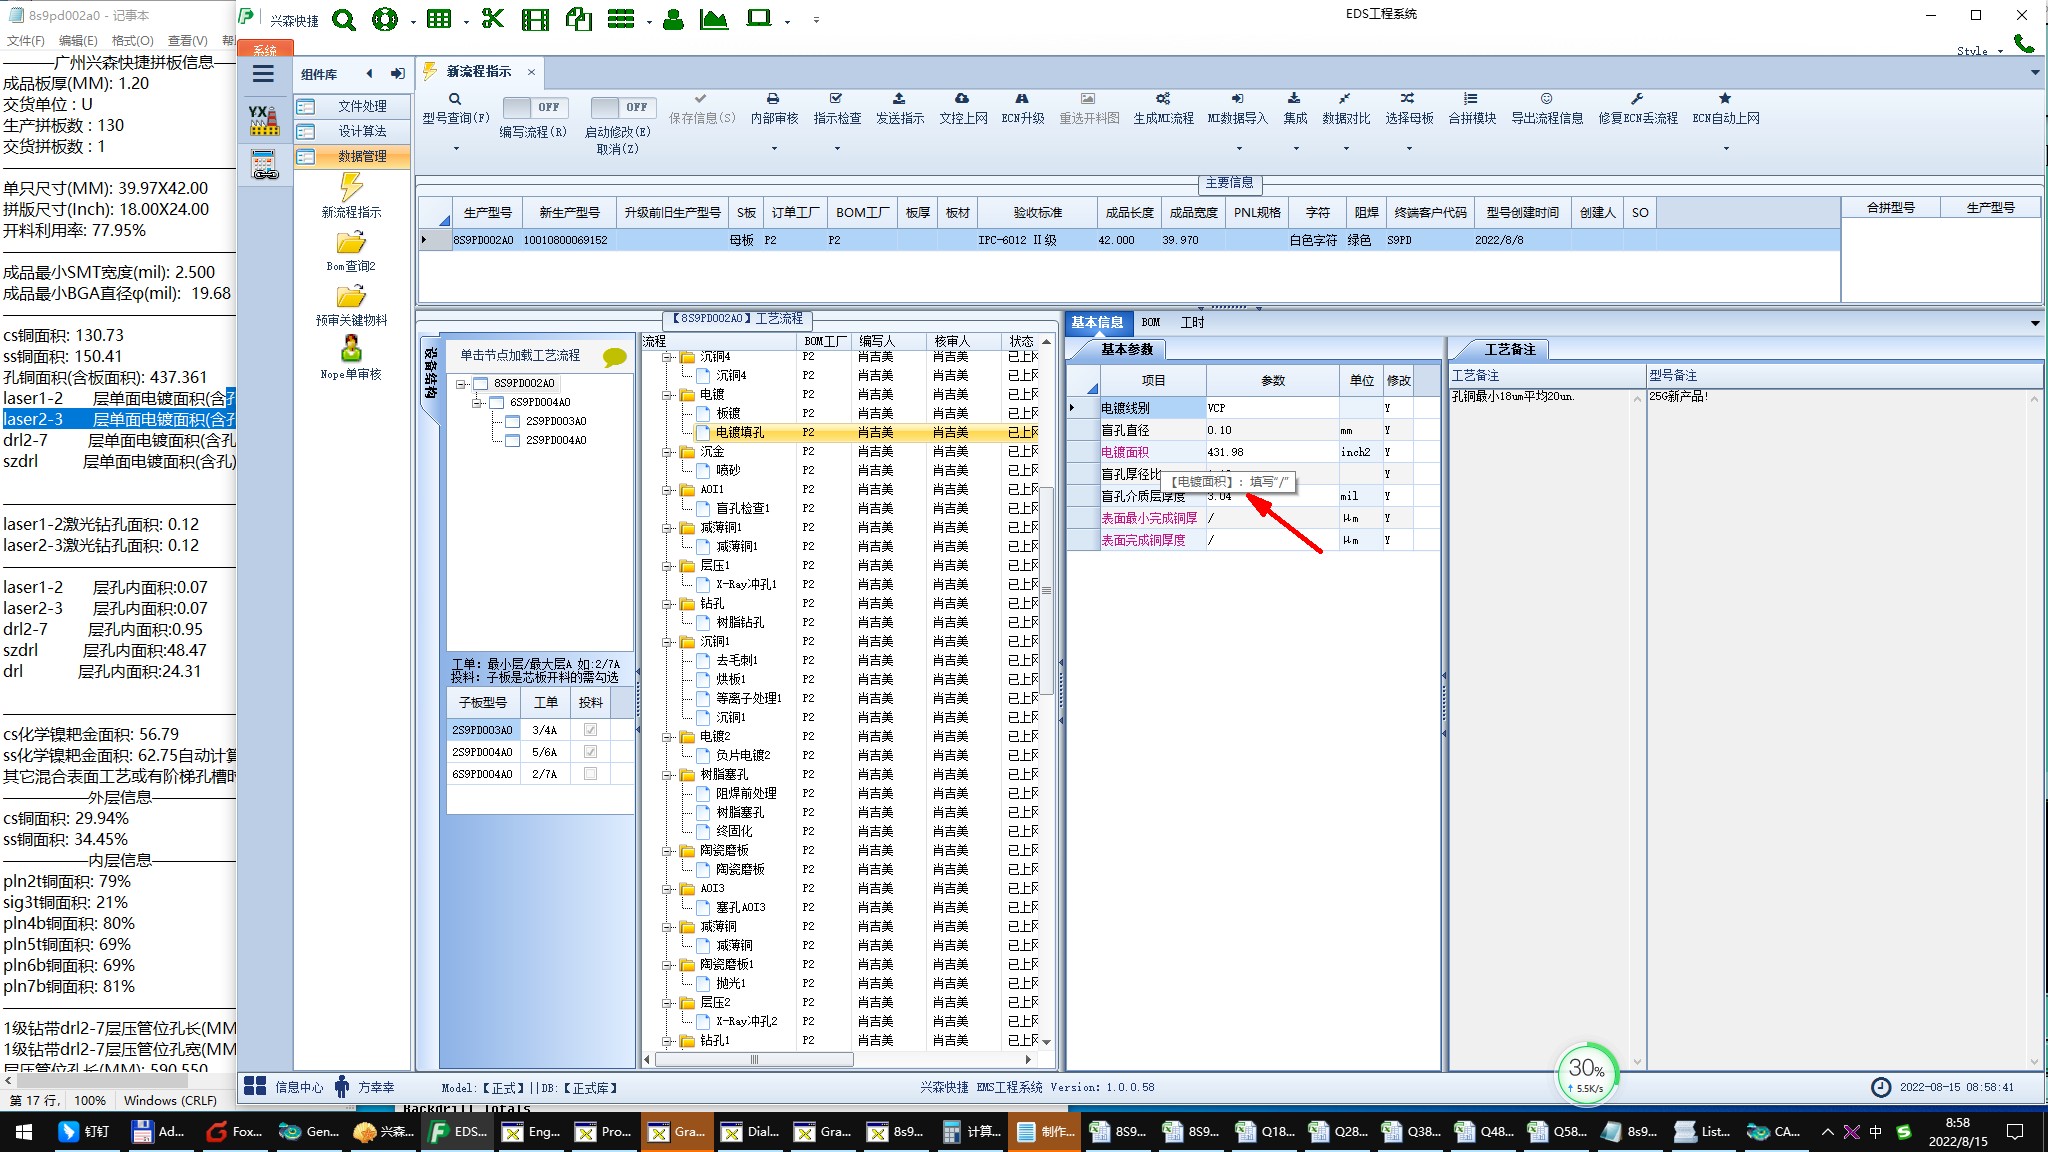
Task: Open dropdown arrow under 内部审核
Action: [x=774, y=149]
